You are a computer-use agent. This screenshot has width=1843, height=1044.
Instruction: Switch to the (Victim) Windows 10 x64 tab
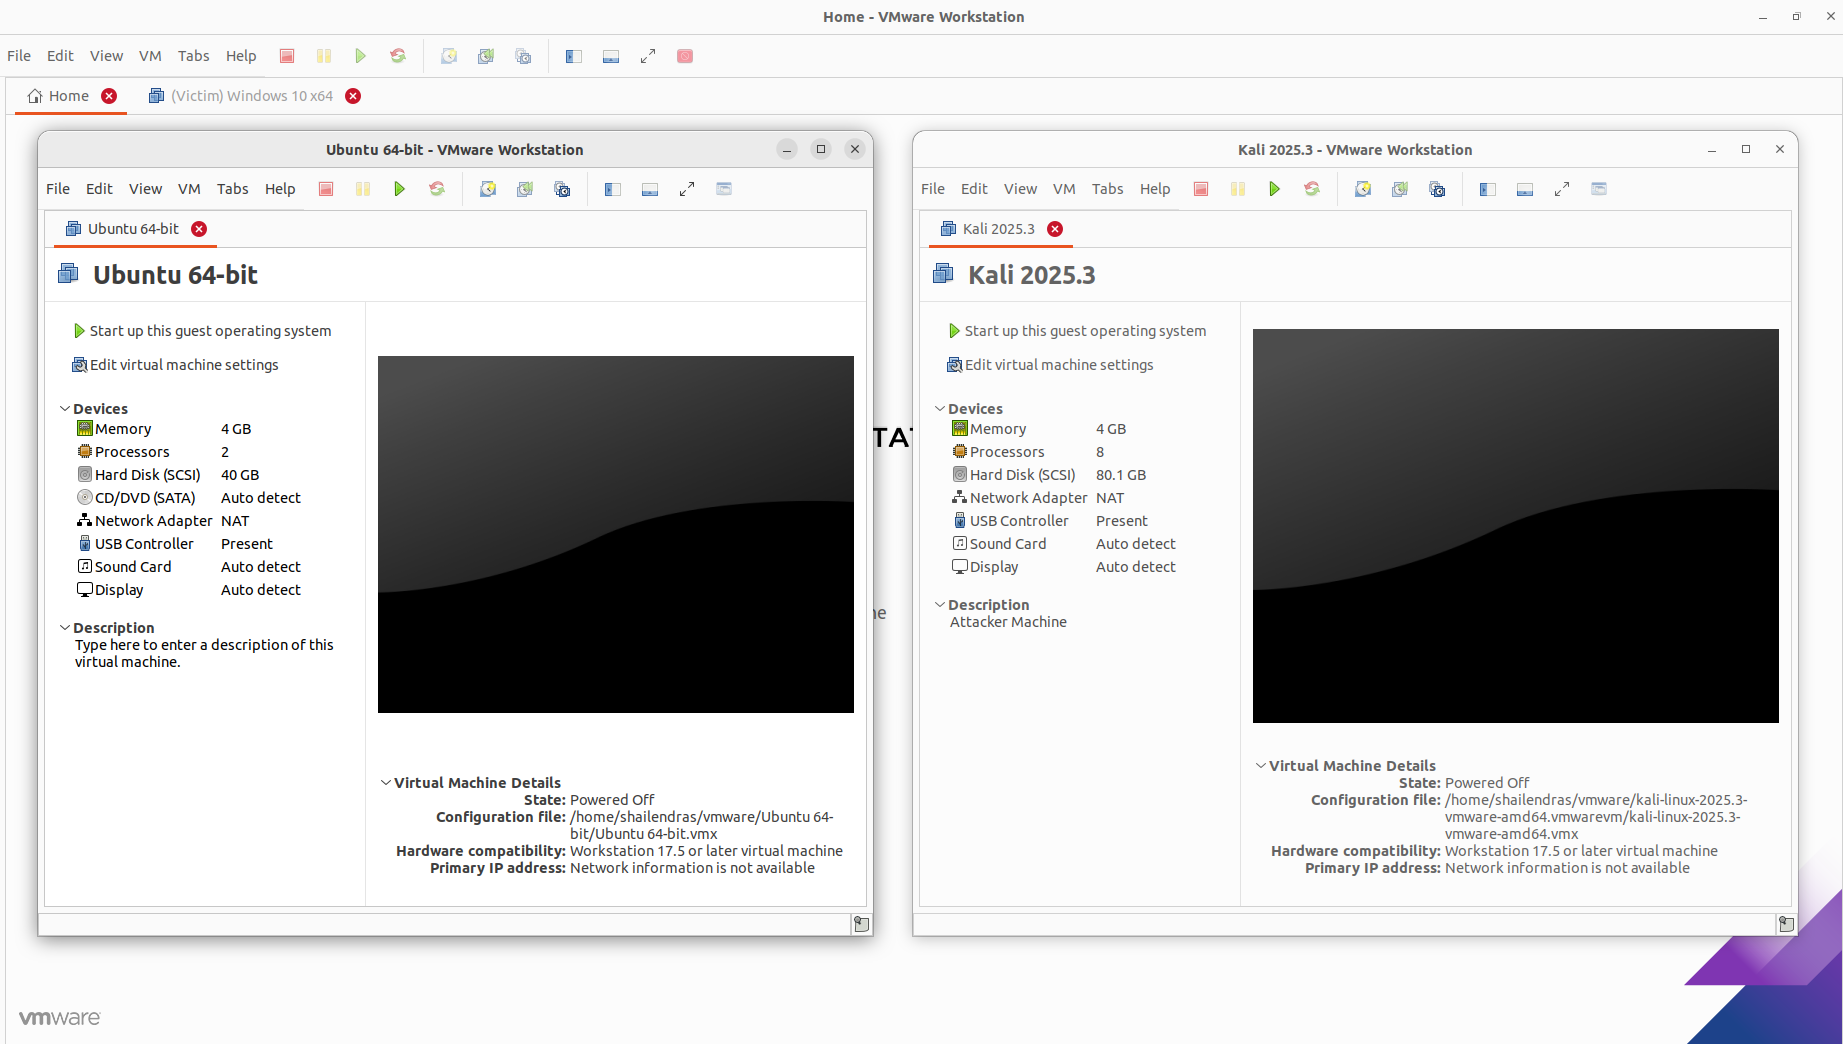(254, 96)
